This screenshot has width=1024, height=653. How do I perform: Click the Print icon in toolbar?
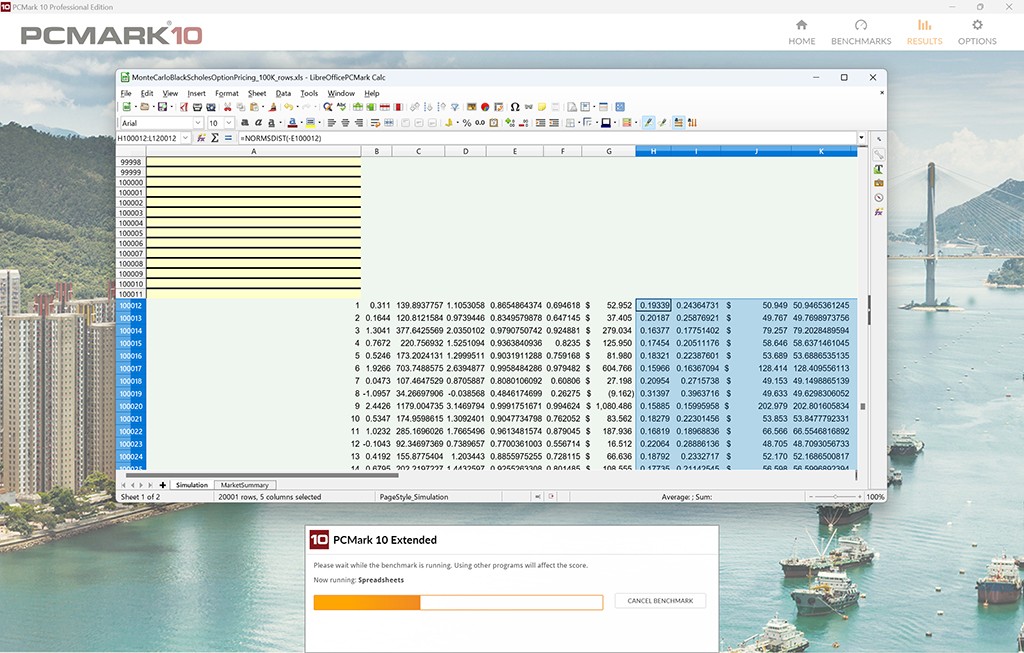[198, 107]
